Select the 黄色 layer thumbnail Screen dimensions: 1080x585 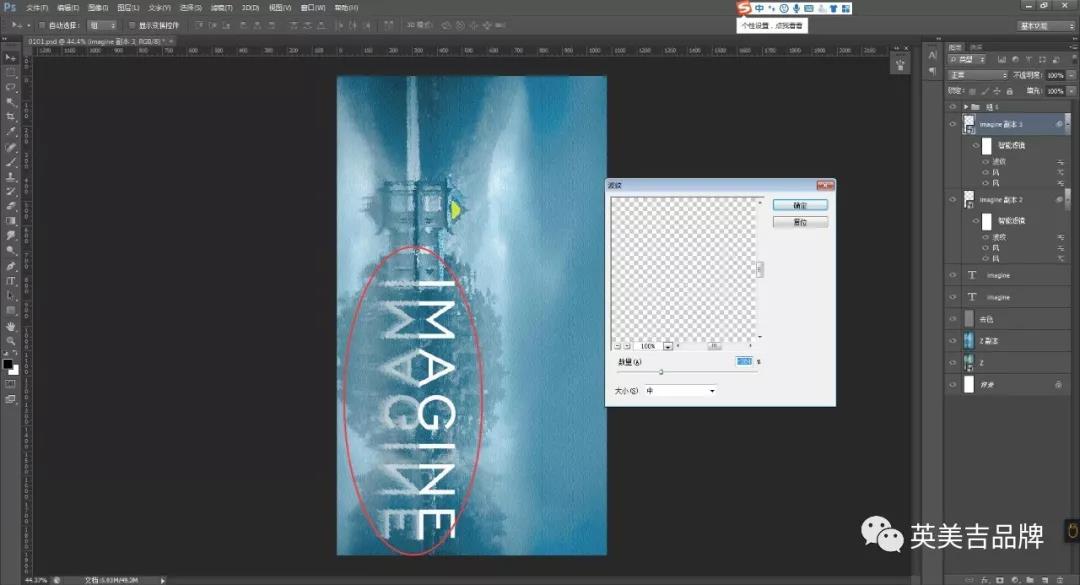[x=969, y=319]
